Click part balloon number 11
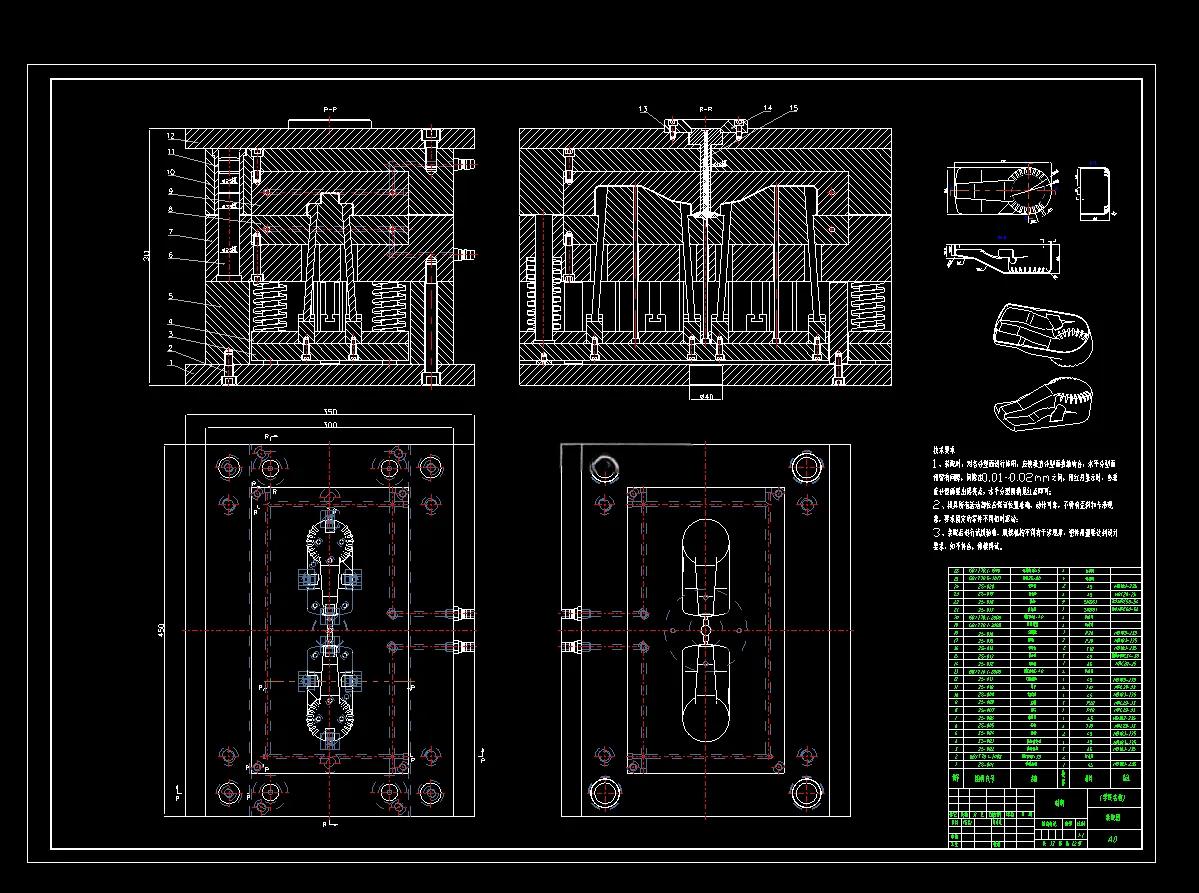Image resolution: width=1199 pixels, height=893 pixels. coord(171,152)
